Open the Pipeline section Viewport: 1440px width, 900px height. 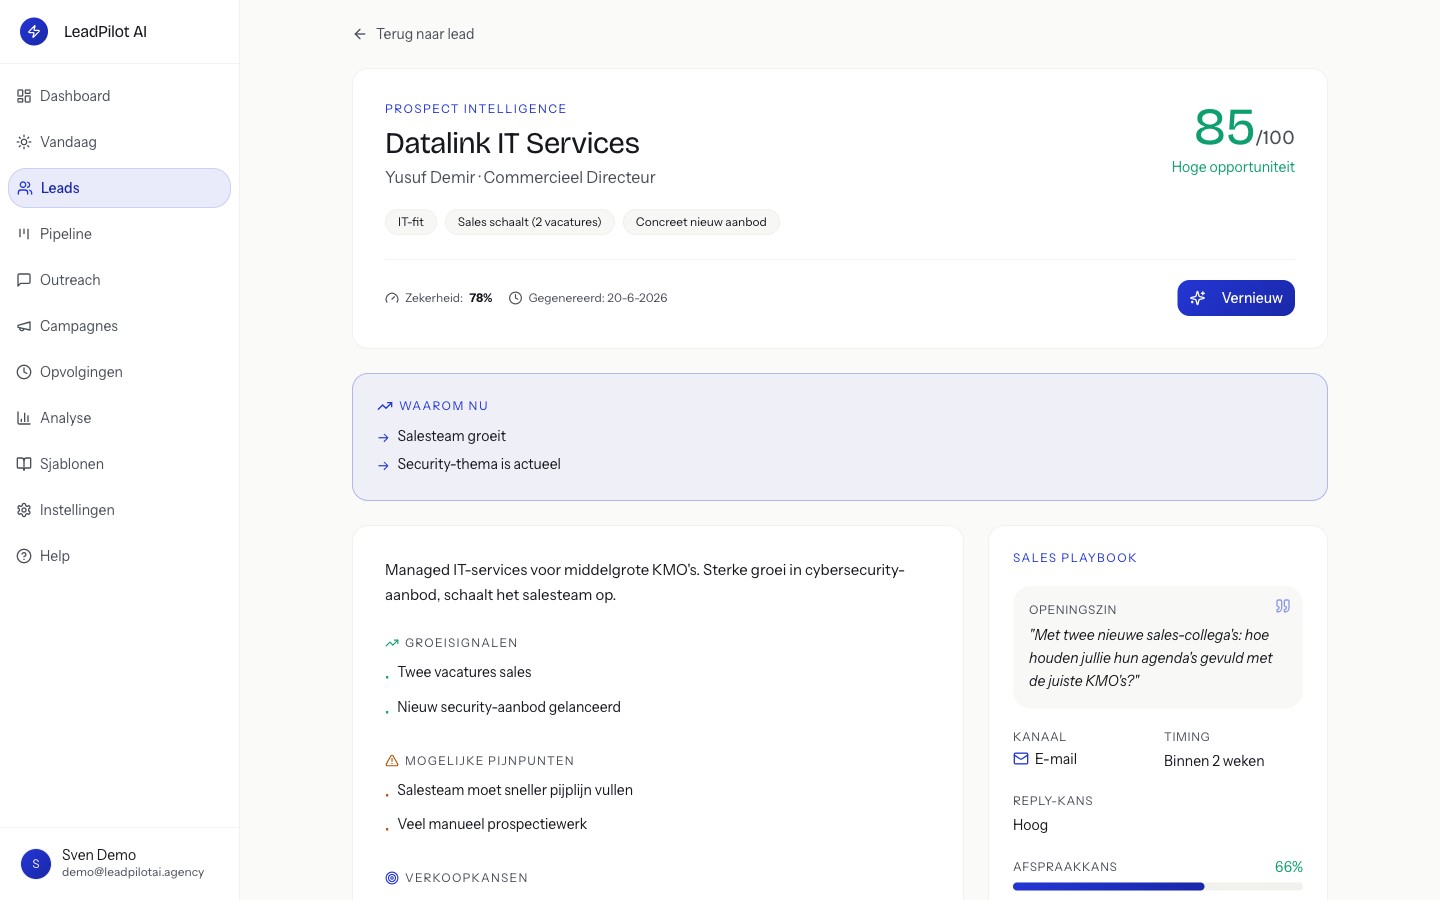tap(119, 234)
